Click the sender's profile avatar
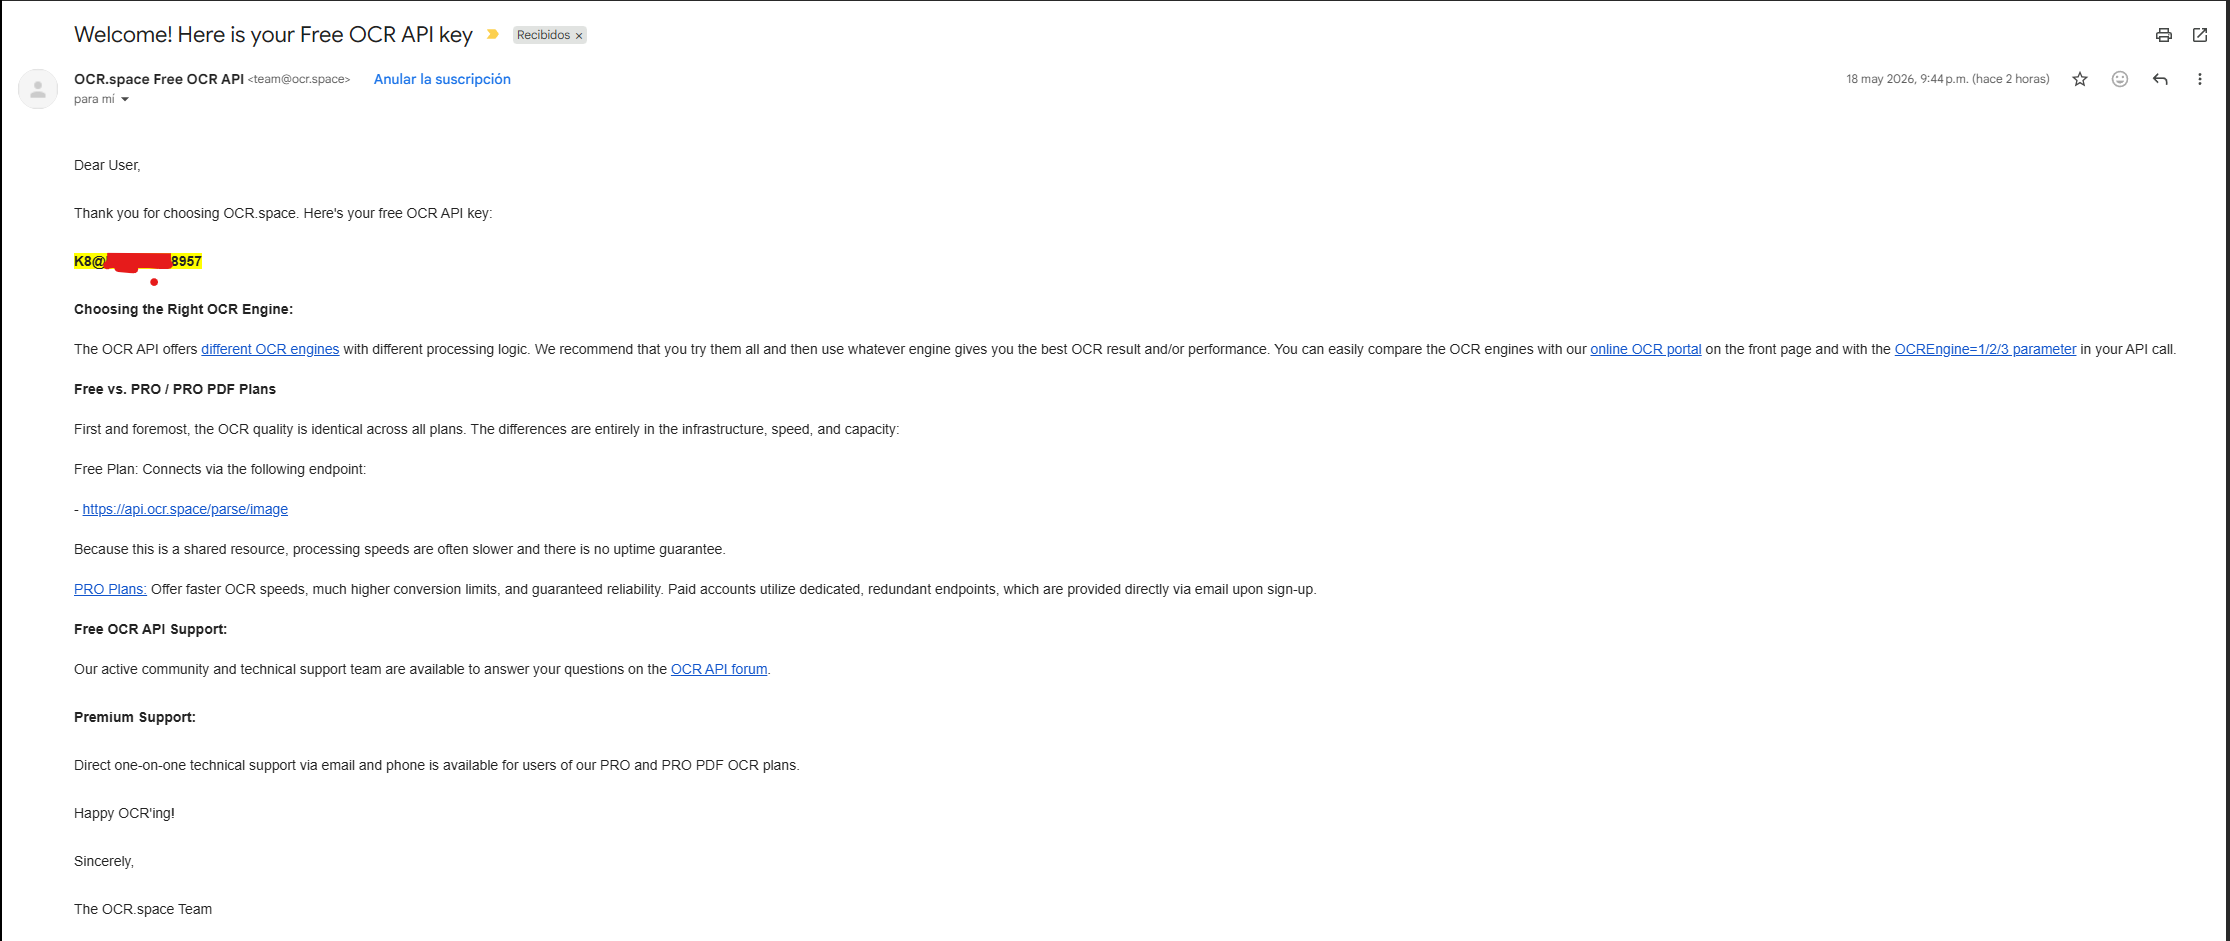Viewport: 2230px width, 941px height. [x=38, y=89]
